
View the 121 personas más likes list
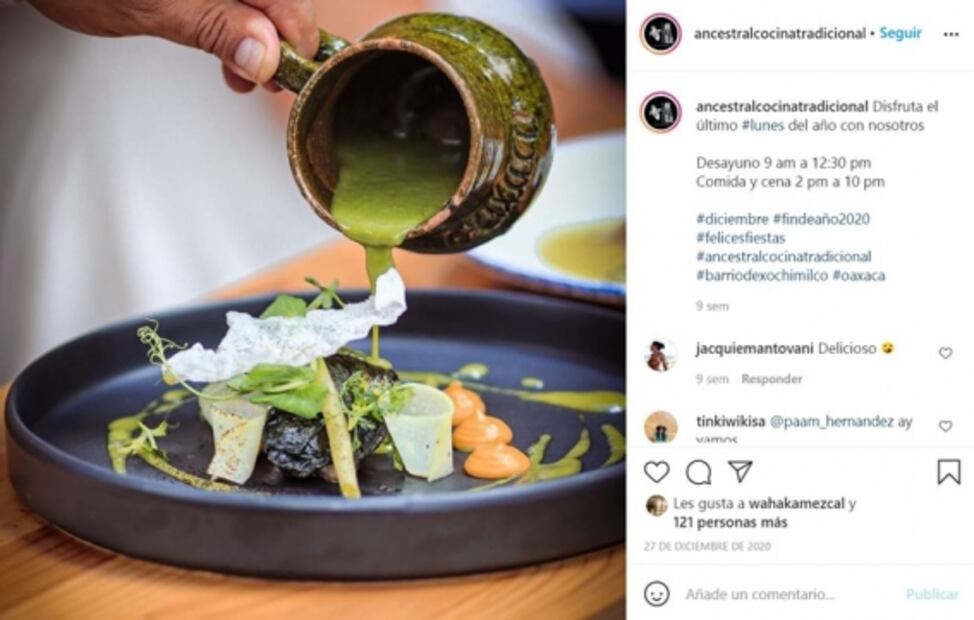pyautogui.click(x=730, y=522)
